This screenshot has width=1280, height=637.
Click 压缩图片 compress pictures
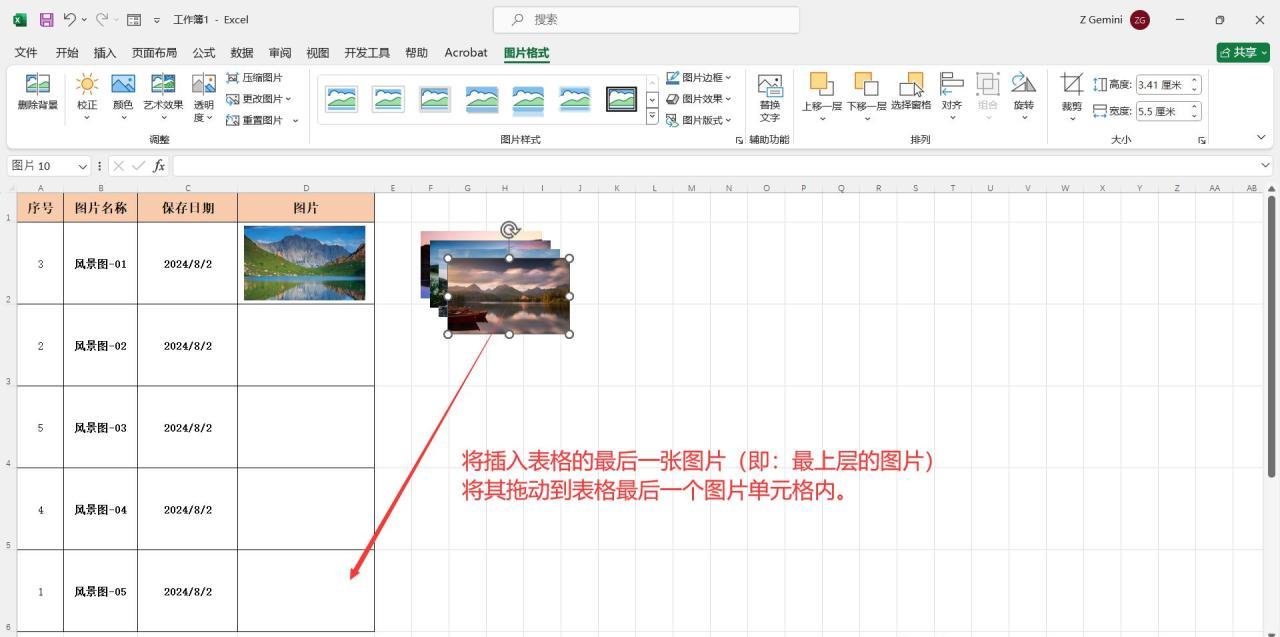click(255, 77)
